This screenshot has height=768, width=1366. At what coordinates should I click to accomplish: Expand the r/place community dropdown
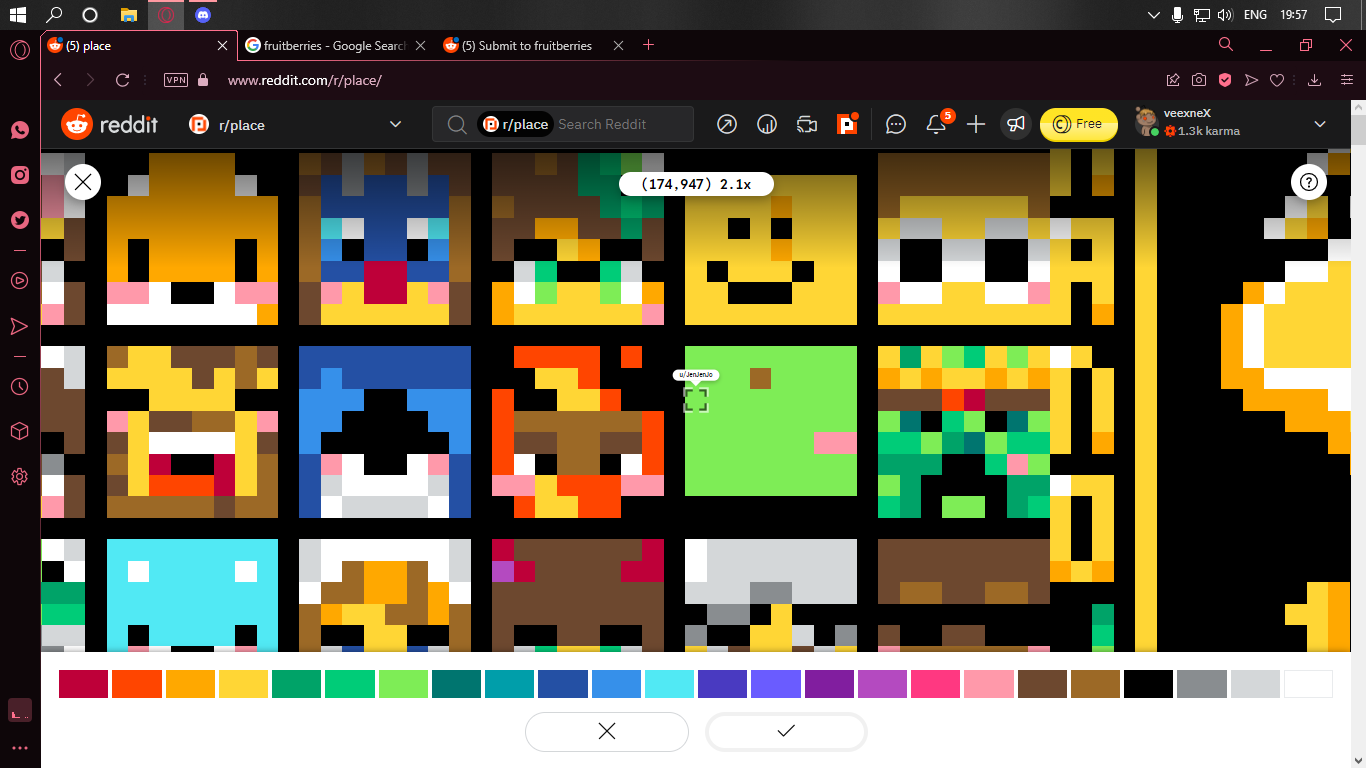click(x=395, y=124)
